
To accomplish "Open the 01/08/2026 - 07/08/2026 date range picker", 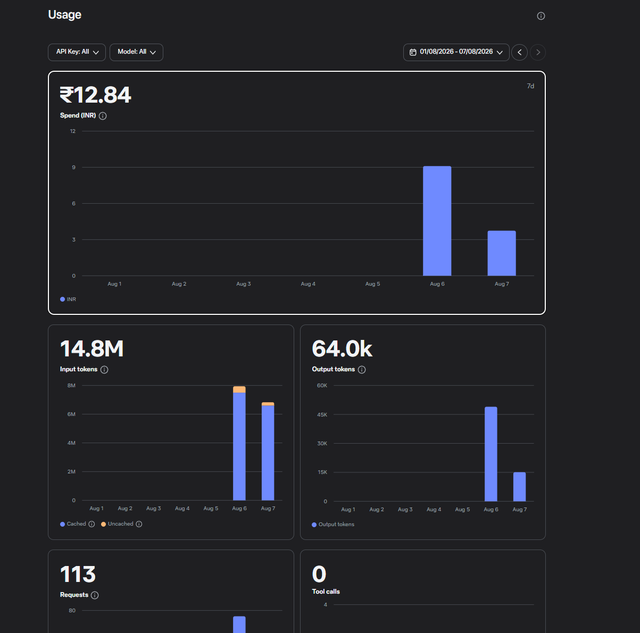I will point(456,52).
